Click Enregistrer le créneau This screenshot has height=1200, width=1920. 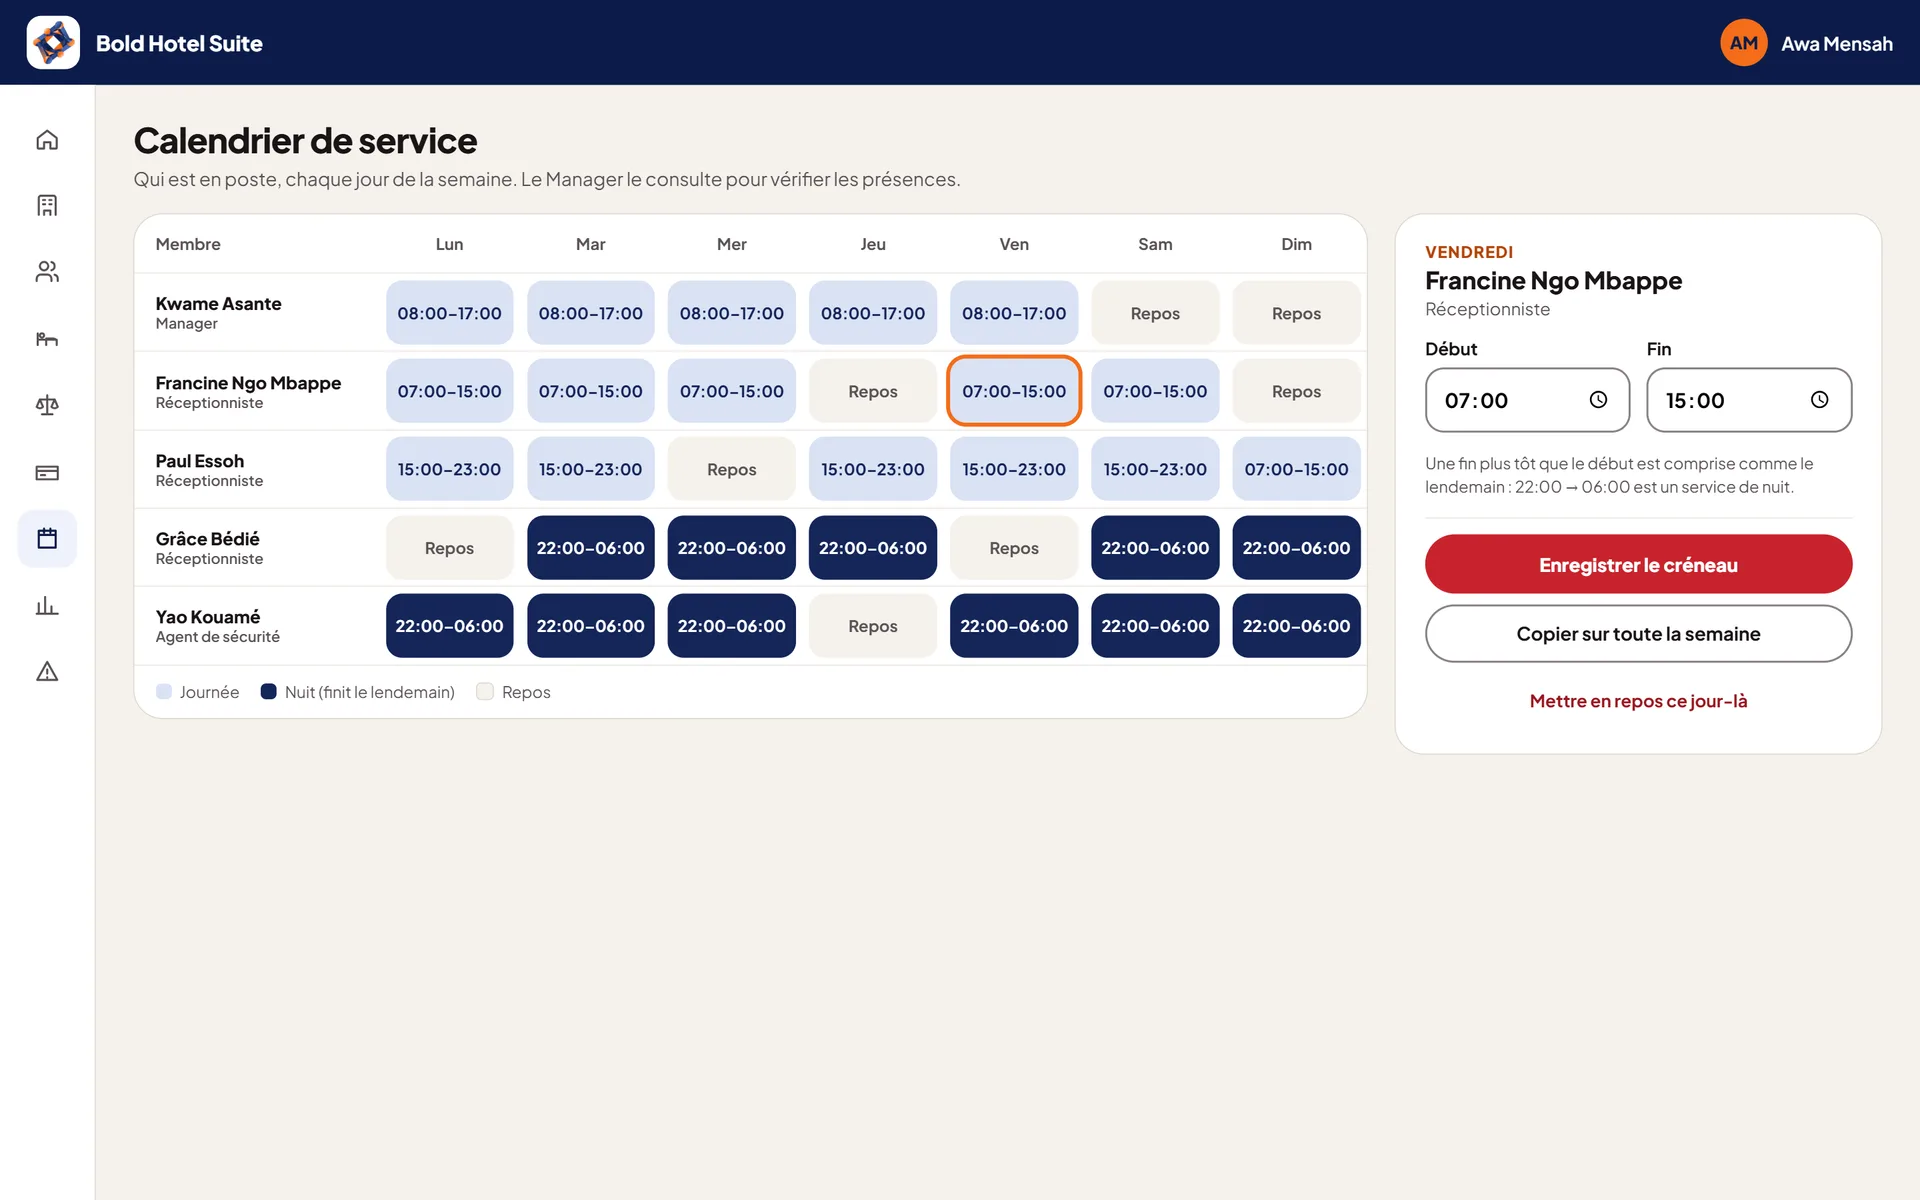tap(1638, 564)
